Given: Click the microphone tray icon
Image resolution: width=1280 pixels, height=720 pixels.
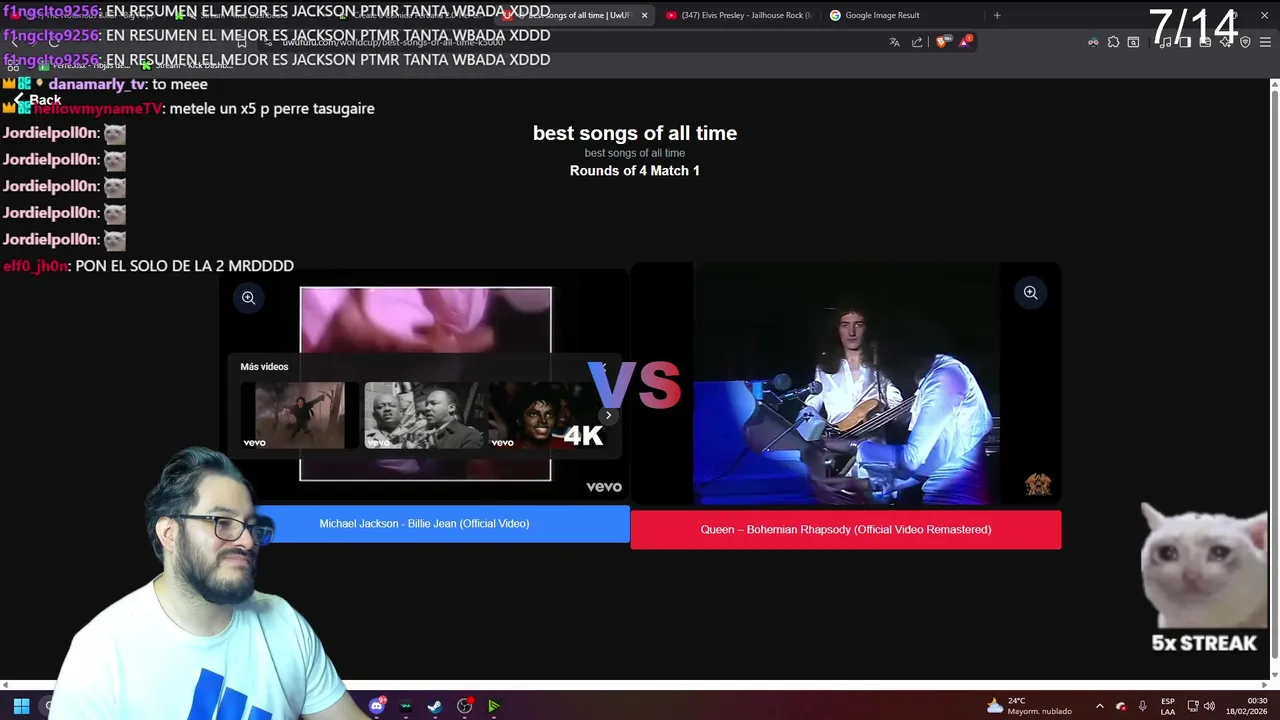Looking at the screenshot, I should coord(1142,706).
